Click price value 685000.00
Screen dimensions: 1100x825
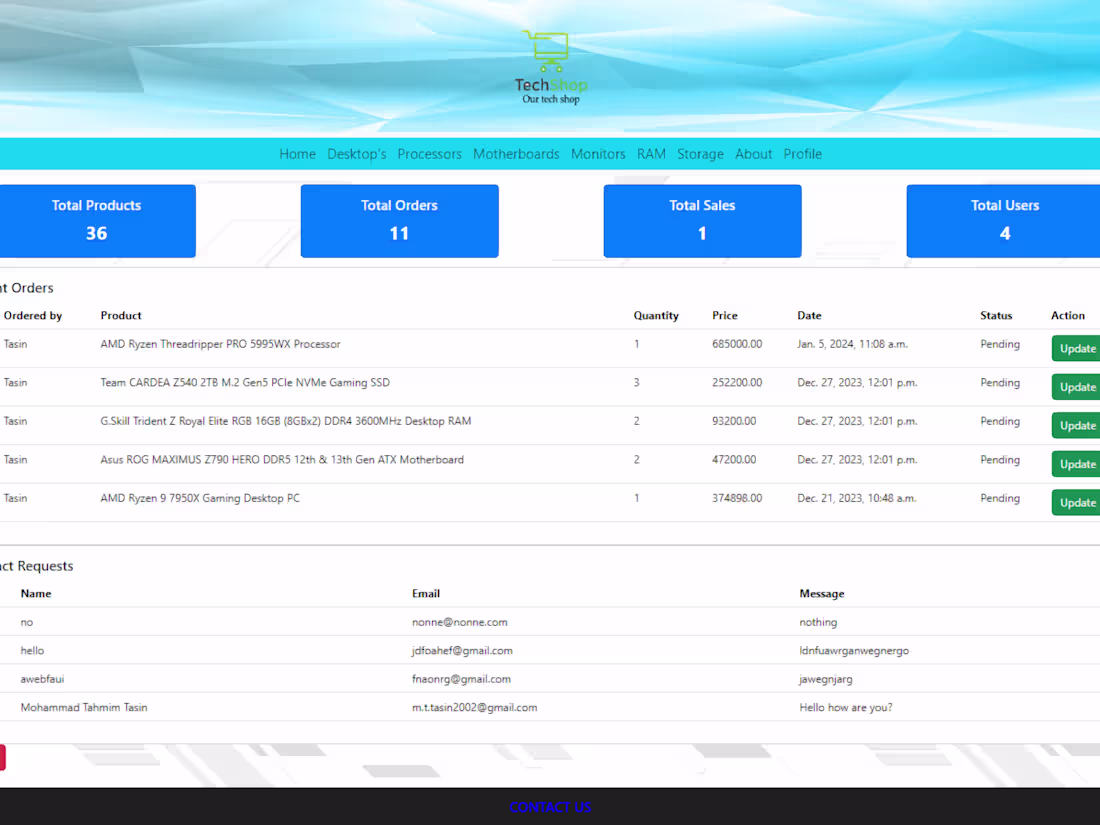[737, 344]
